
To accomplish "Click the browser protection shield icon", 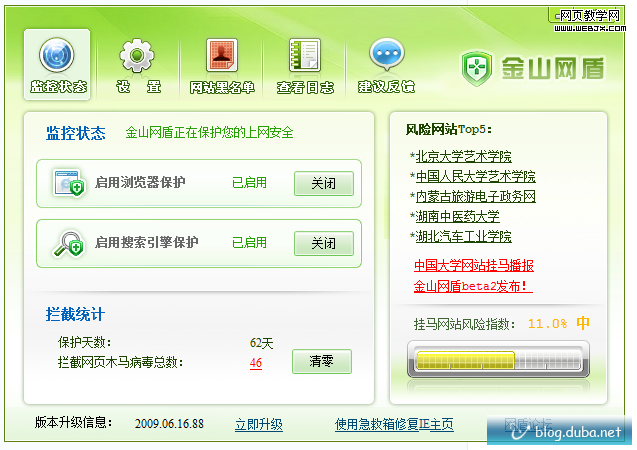I will 69,184.
